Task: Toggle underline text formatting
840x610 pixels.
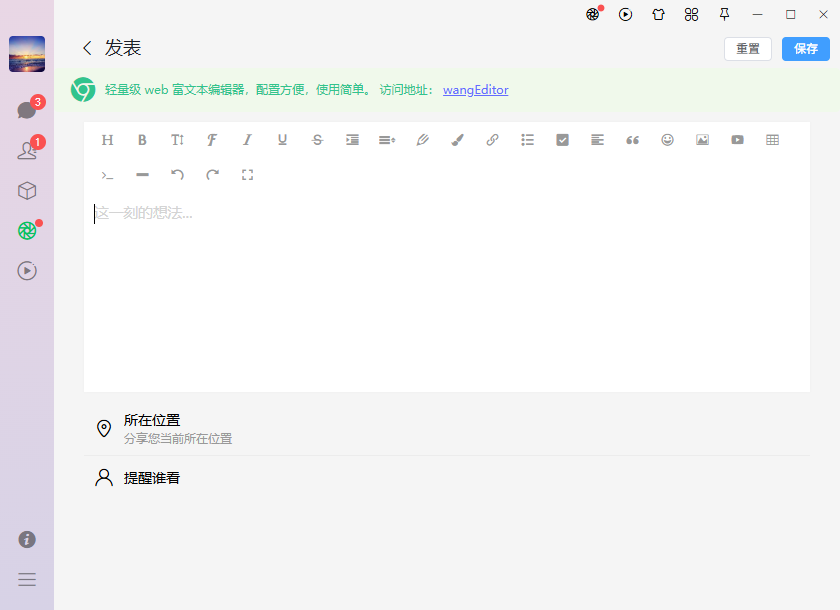Action: click(282, 140)
